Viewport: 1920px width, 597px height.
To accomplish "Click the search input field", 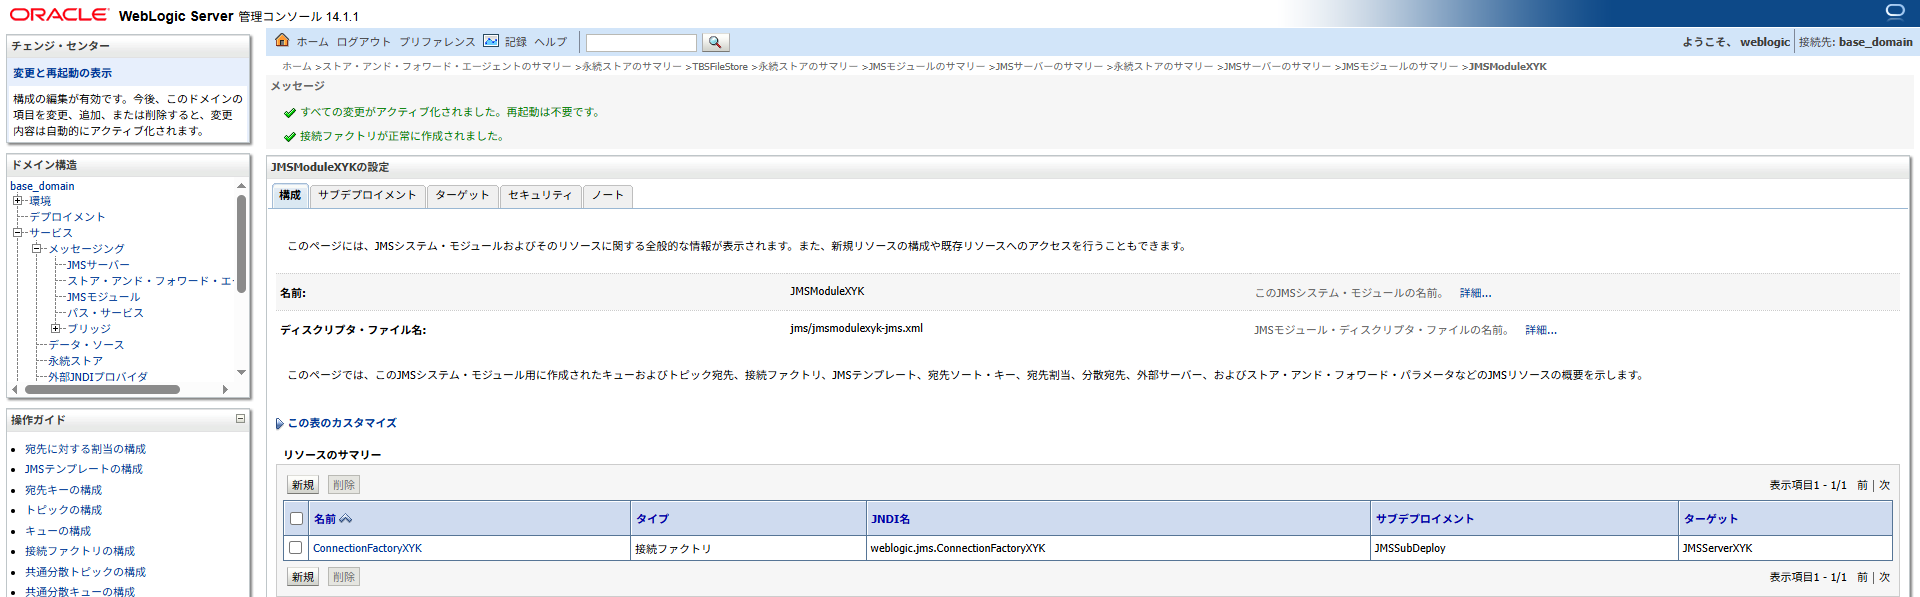I will point(641,43).
